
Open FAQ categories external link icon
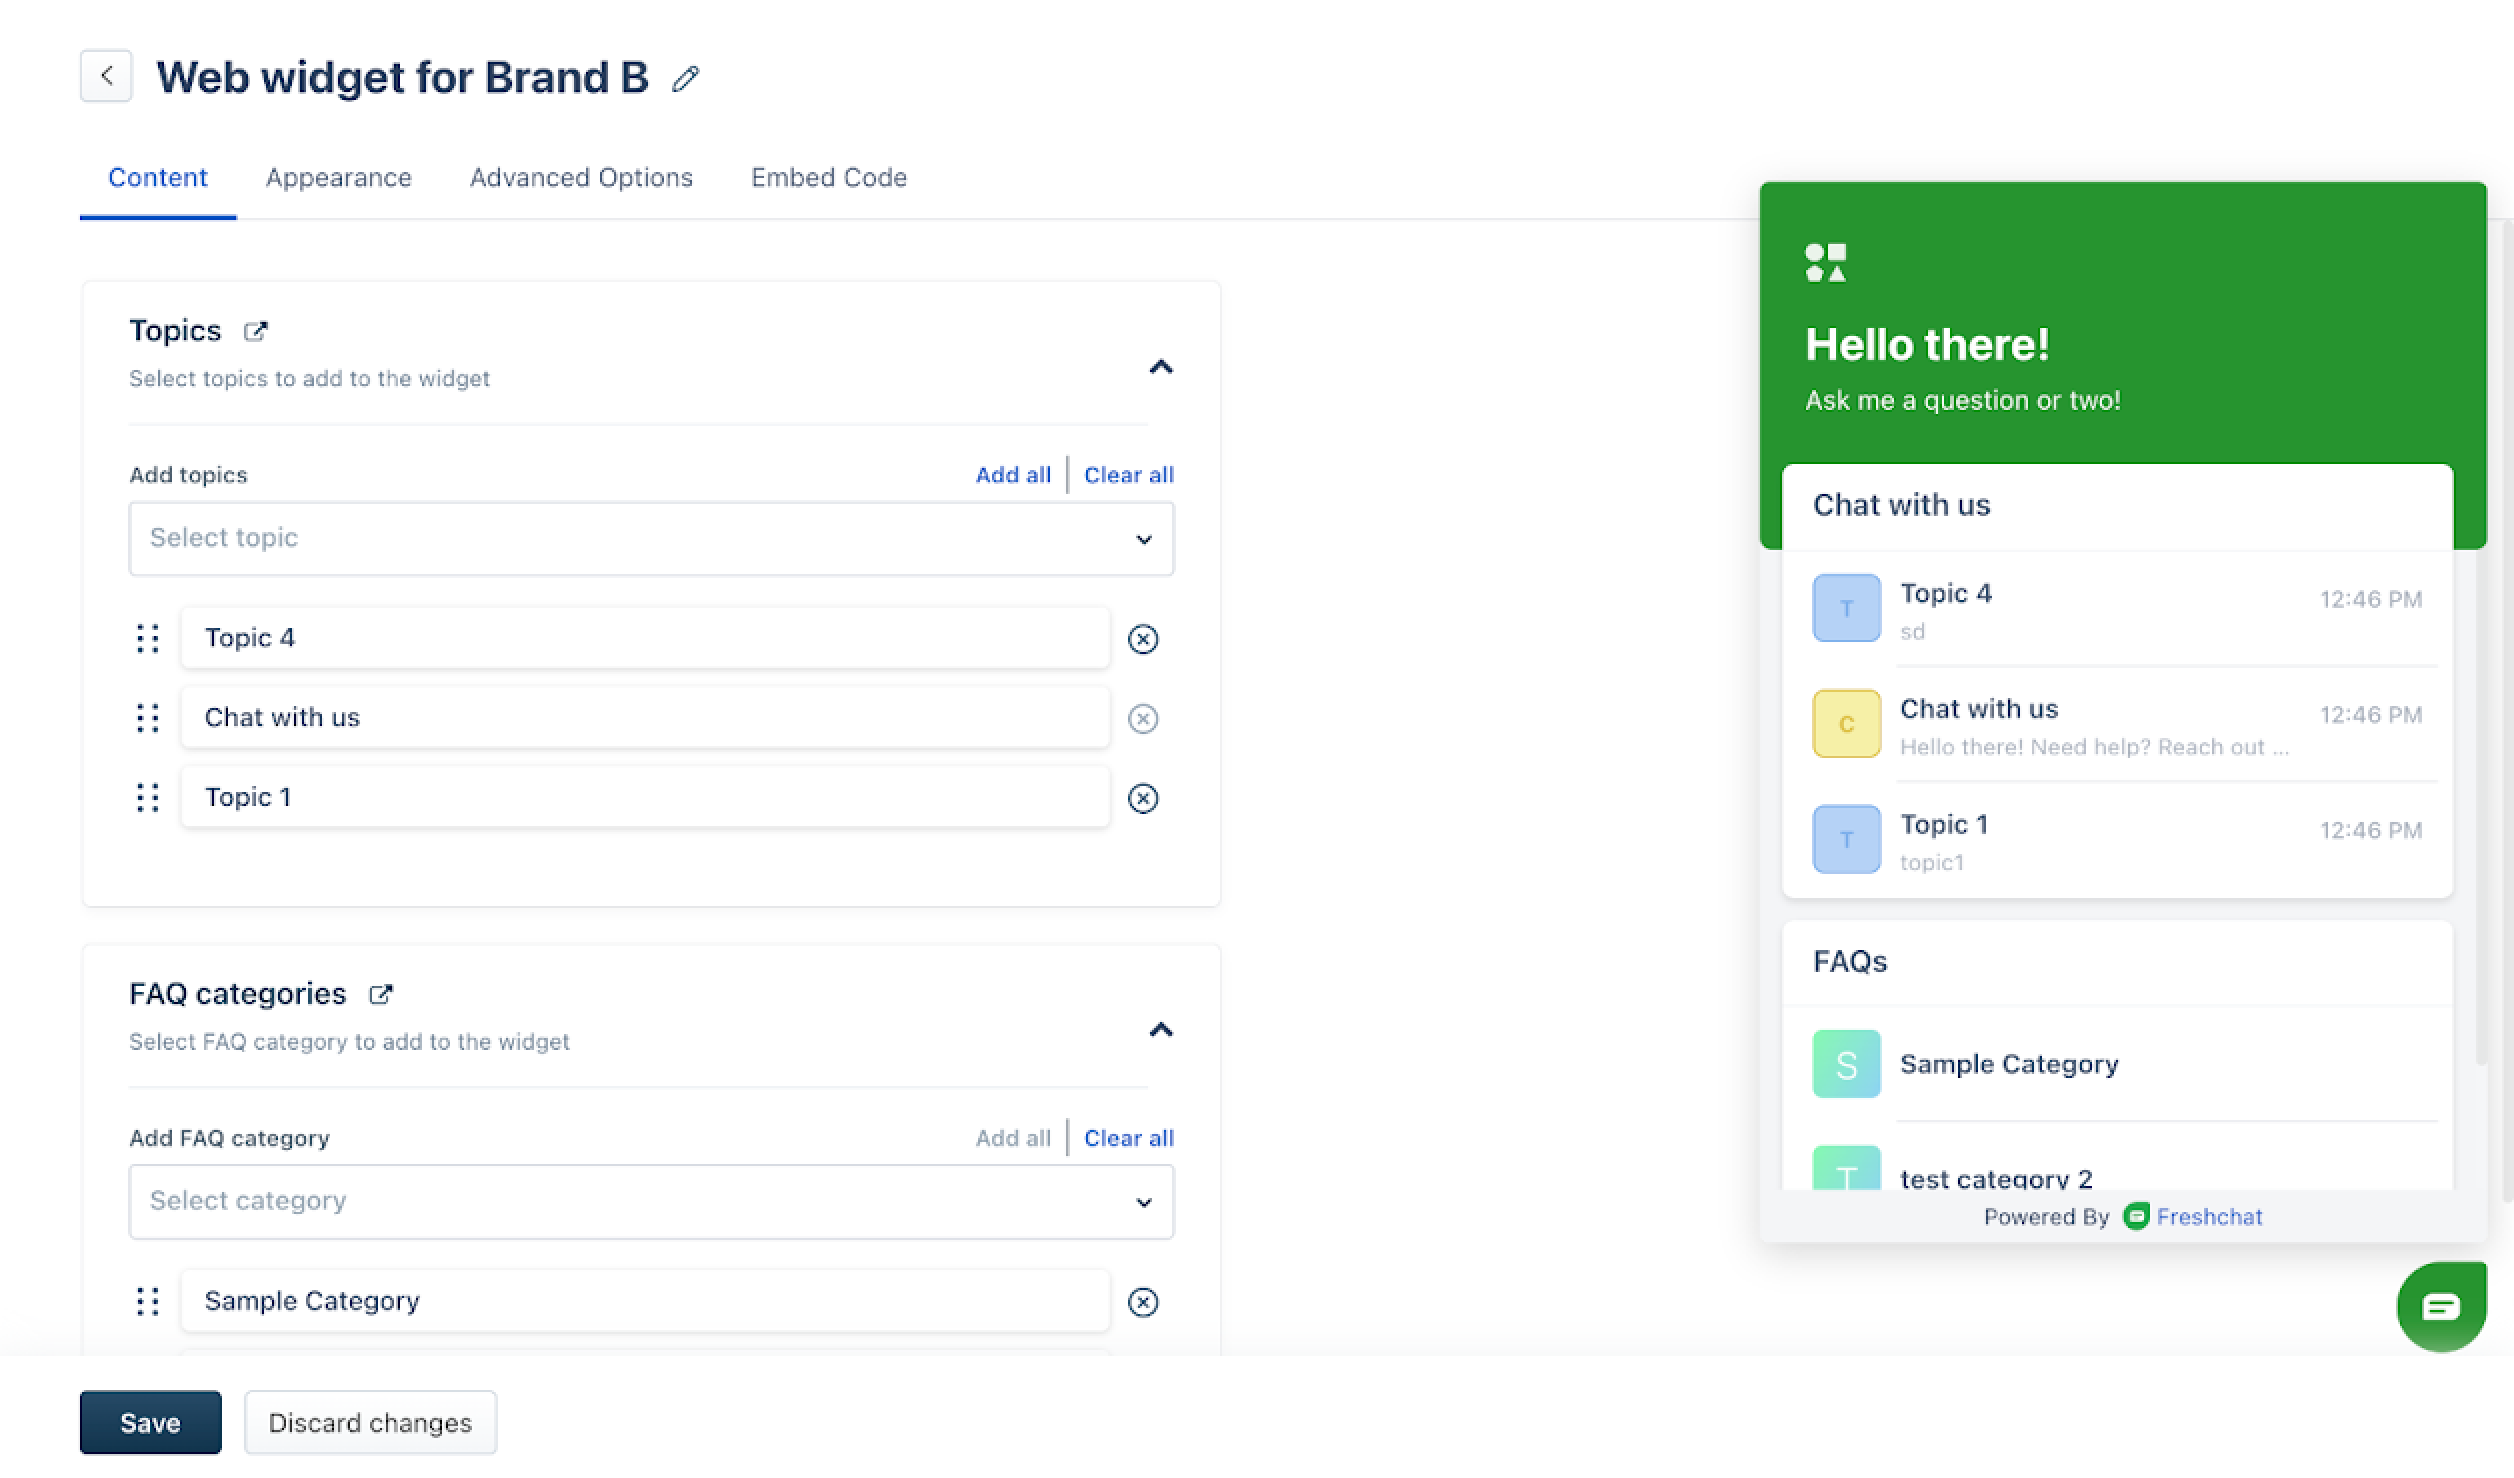coord(381,994)
